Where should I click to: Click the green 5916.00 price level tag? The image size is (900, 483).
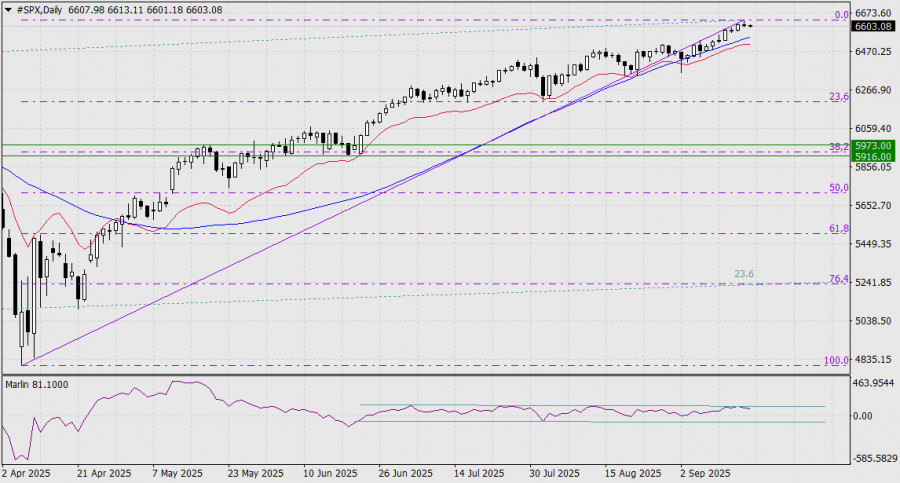click(x=871, y=156)
